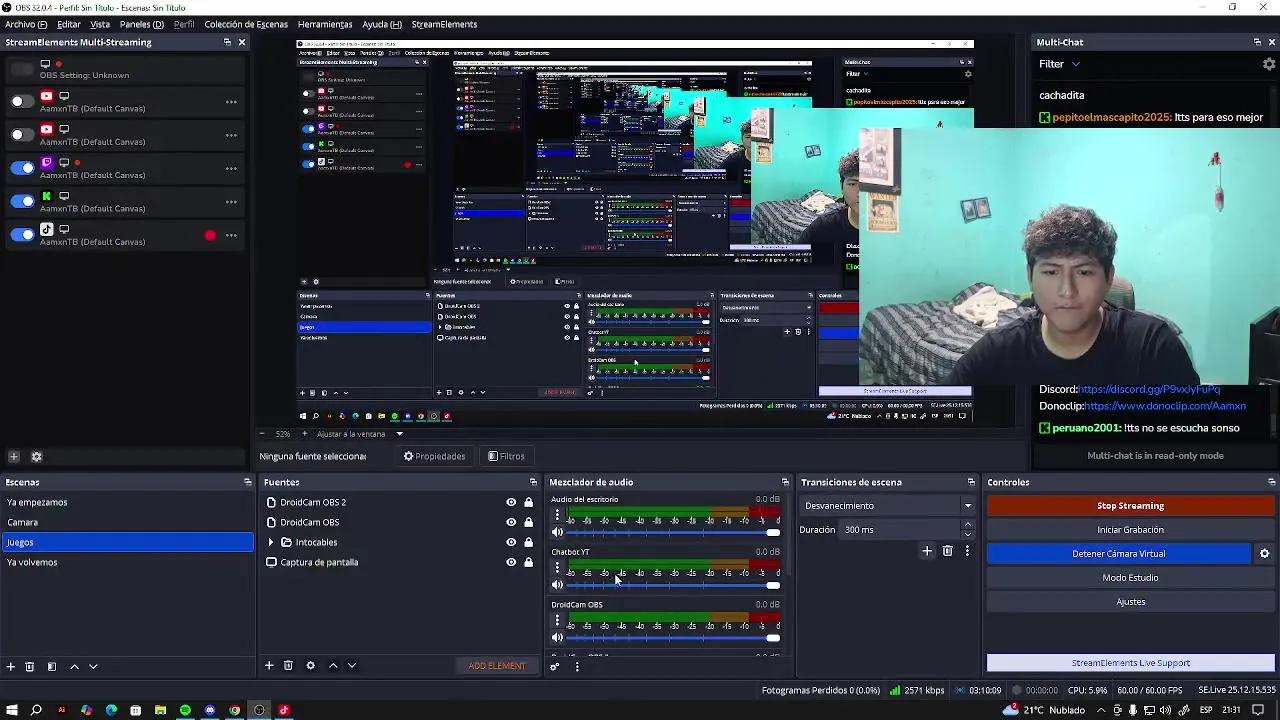Open the transition properties kebab menu

pos(966,551)
